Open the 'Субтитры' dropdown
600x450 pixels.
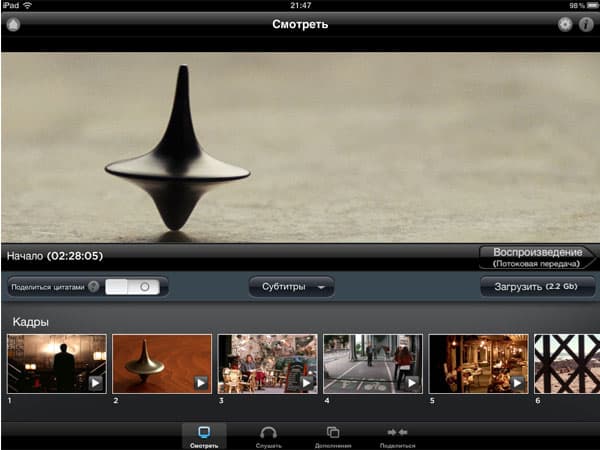coord(292,287)
